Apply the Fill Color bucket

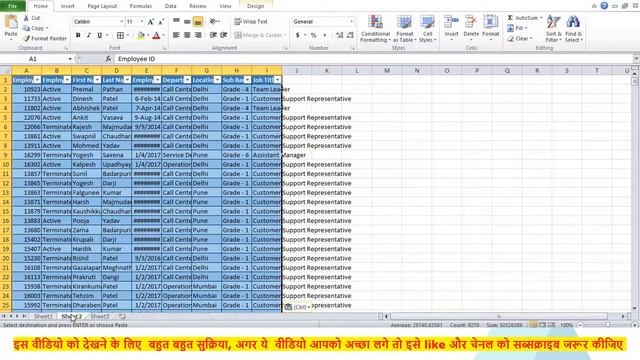[141, 36]
